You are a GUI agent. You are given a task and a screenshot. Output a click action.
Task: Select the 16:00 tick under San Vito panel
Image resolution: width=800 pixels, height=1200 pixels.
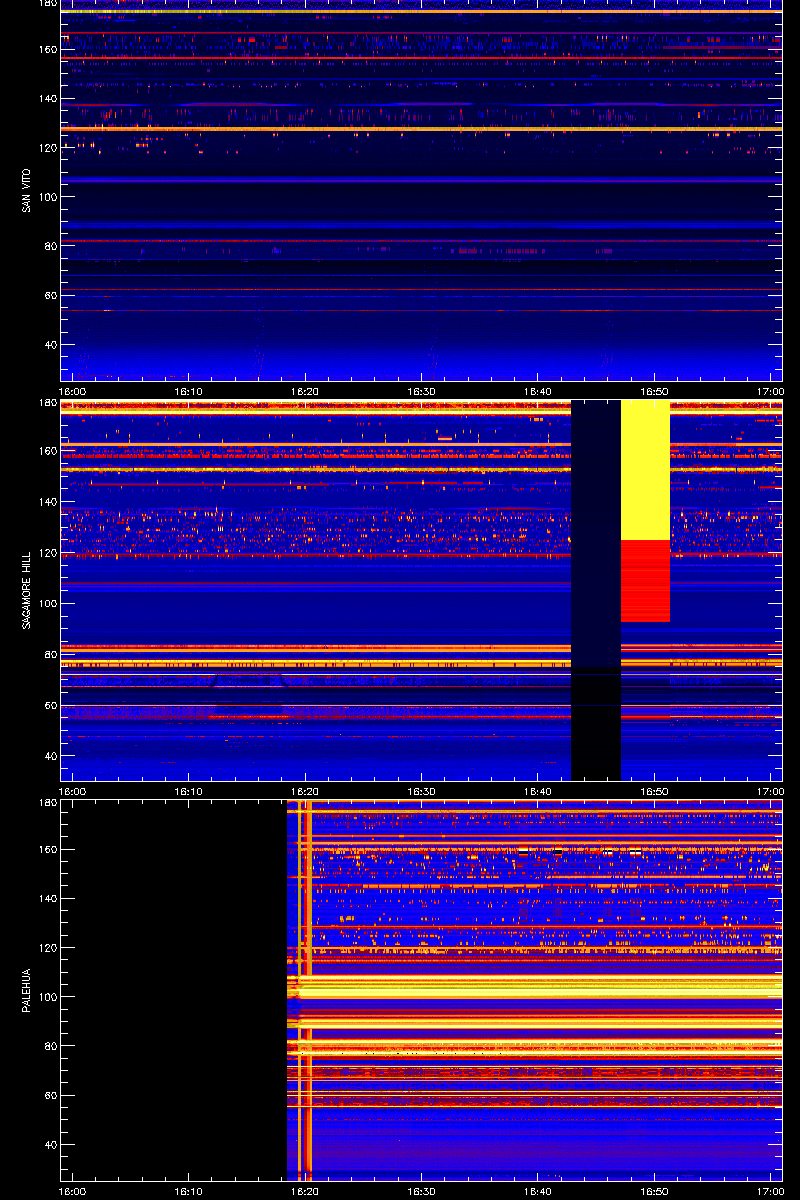click(x=72, y=392)
